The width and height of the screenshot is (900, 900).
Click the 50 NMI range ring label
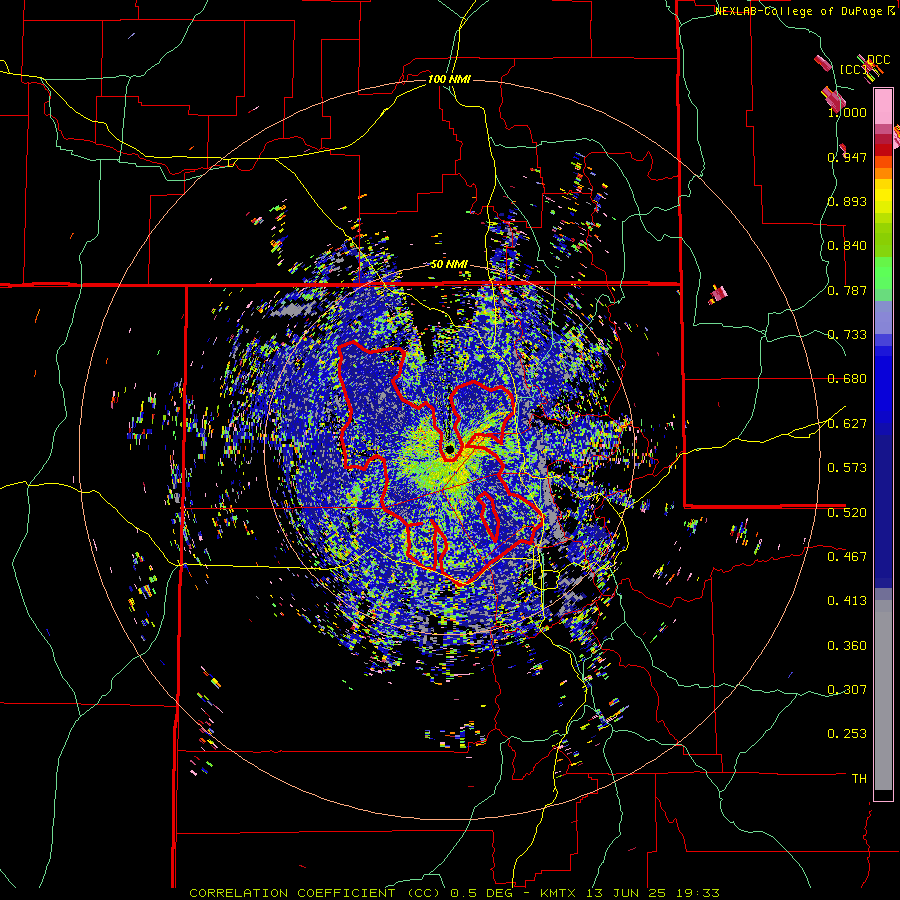click(449, 265)
